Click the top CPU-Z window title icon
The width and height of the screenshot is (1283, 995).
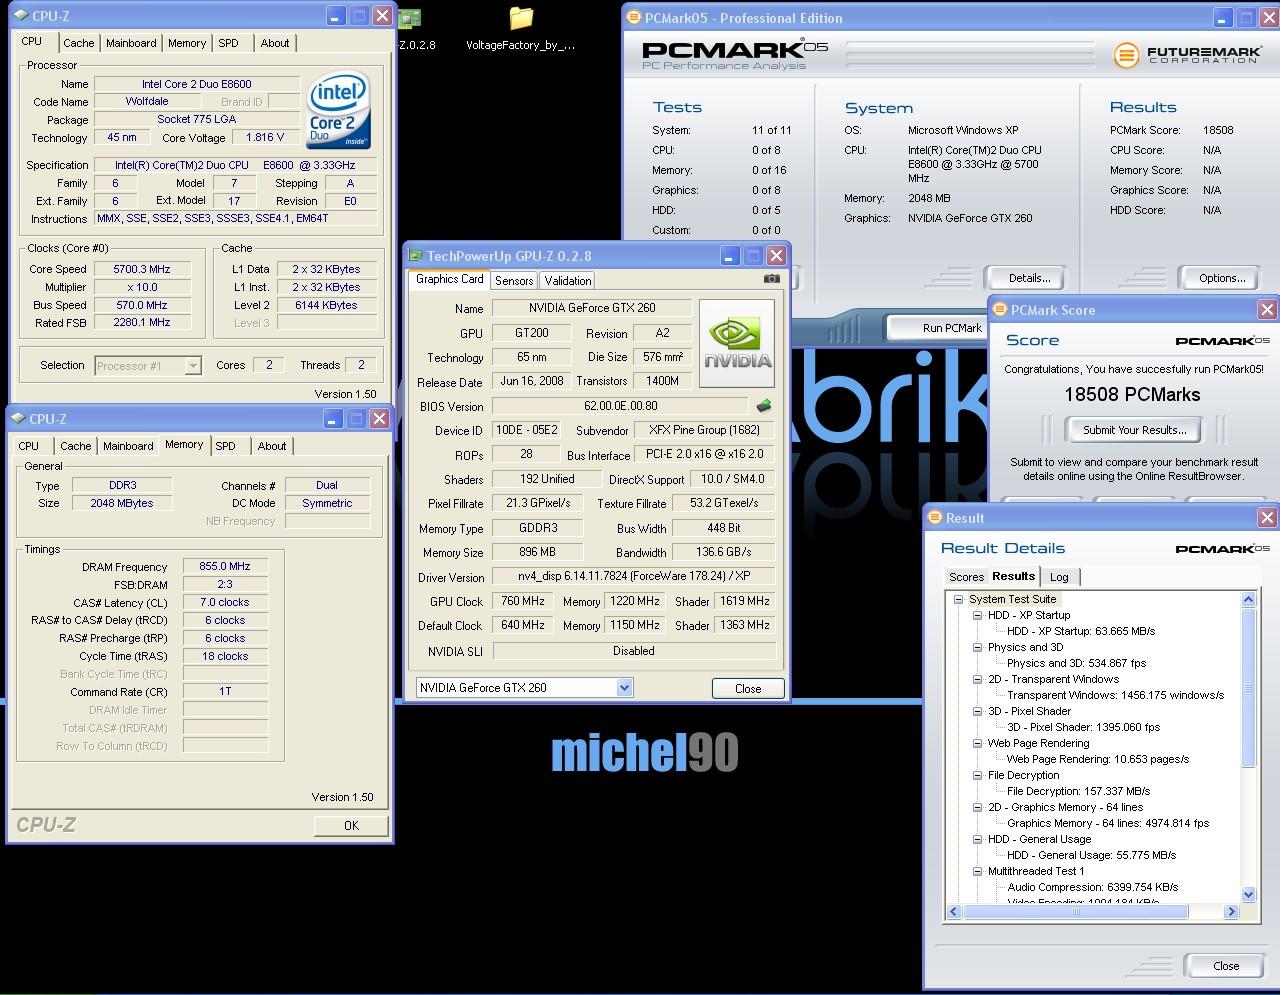click(x=21, y=16)
